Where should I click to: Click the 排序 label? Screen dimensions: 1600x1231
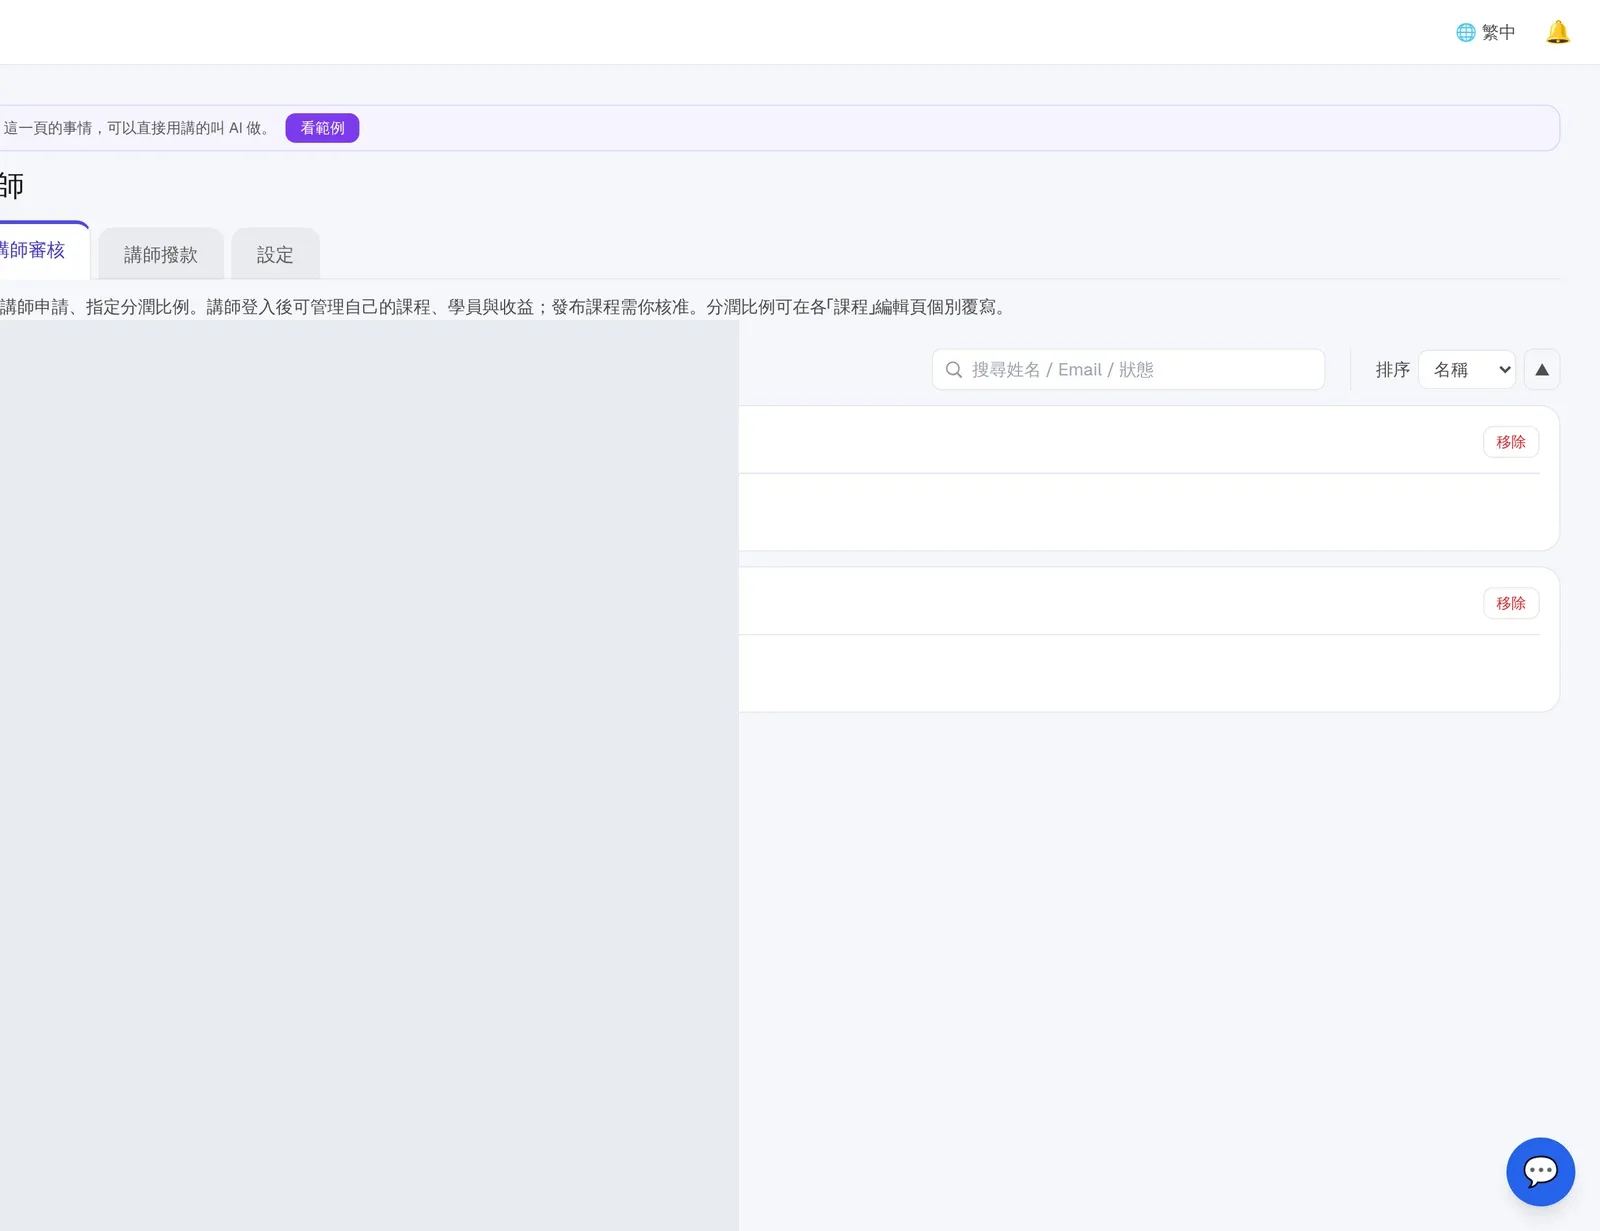[1392, 370]
